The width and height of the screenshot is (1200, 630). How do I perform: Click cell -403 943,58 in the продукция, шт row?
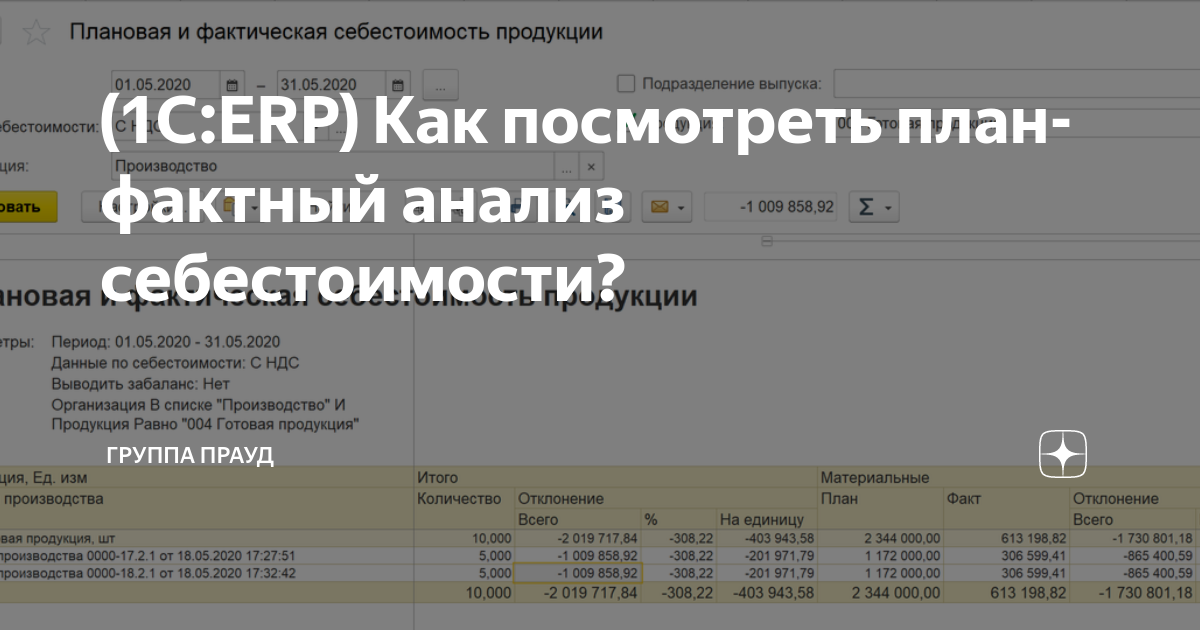click(x=767, y=539)
